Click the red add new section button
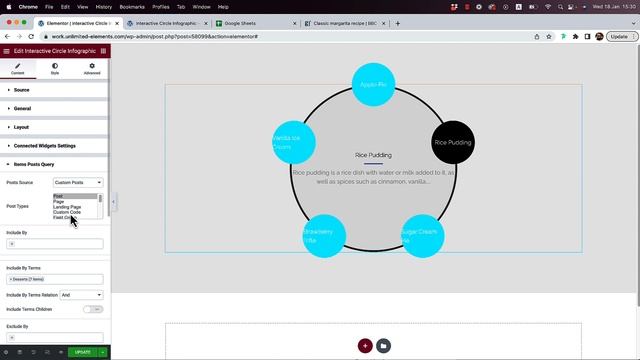This screenshot has height=360, width=640. click(365, 346)
